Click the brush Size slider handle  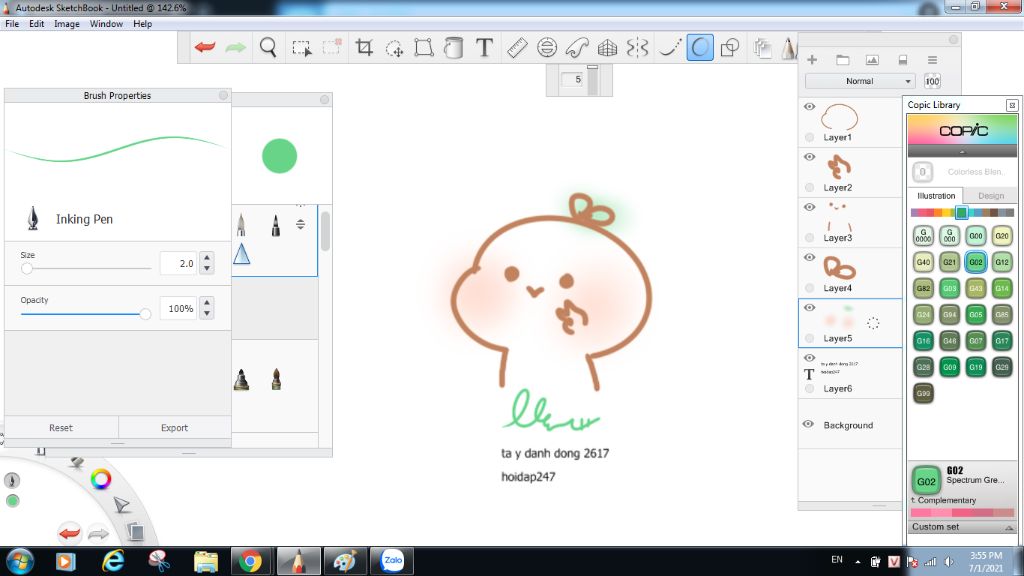coord(27,268)
